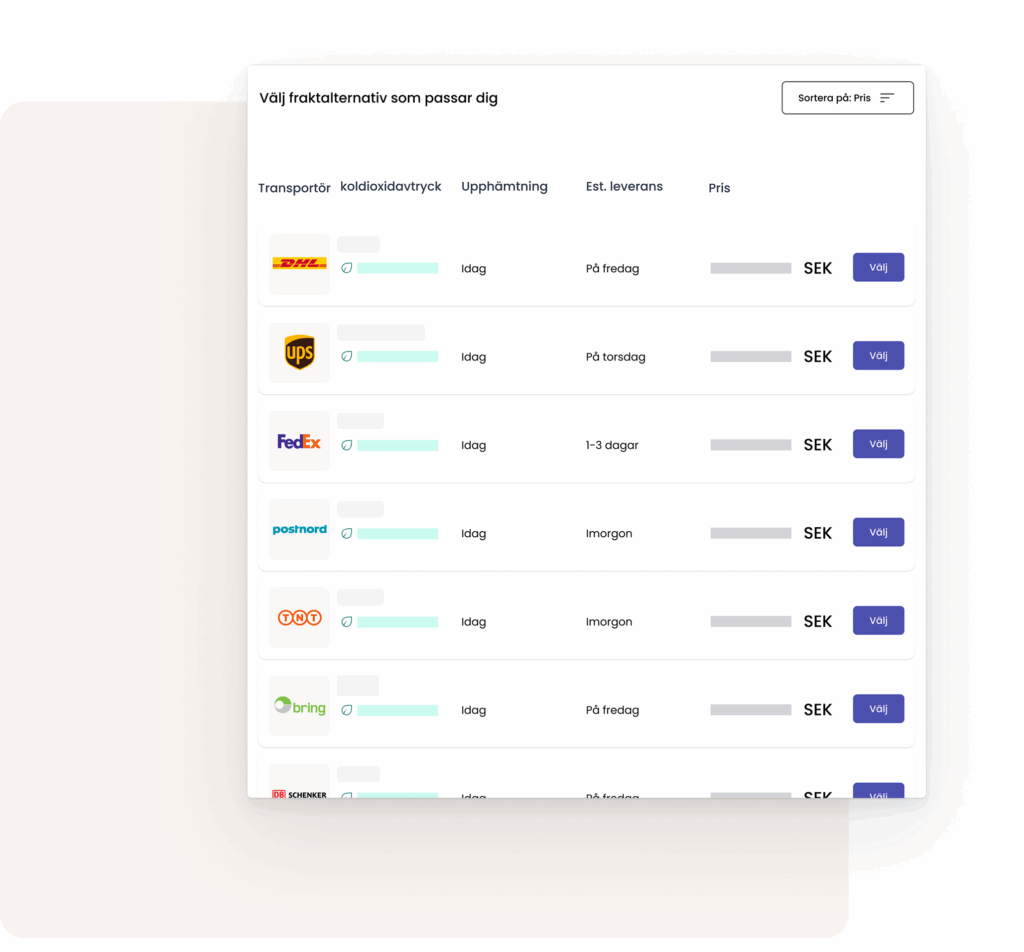
Task: Click the Upphämtning column header
Action: pos(504,187)
